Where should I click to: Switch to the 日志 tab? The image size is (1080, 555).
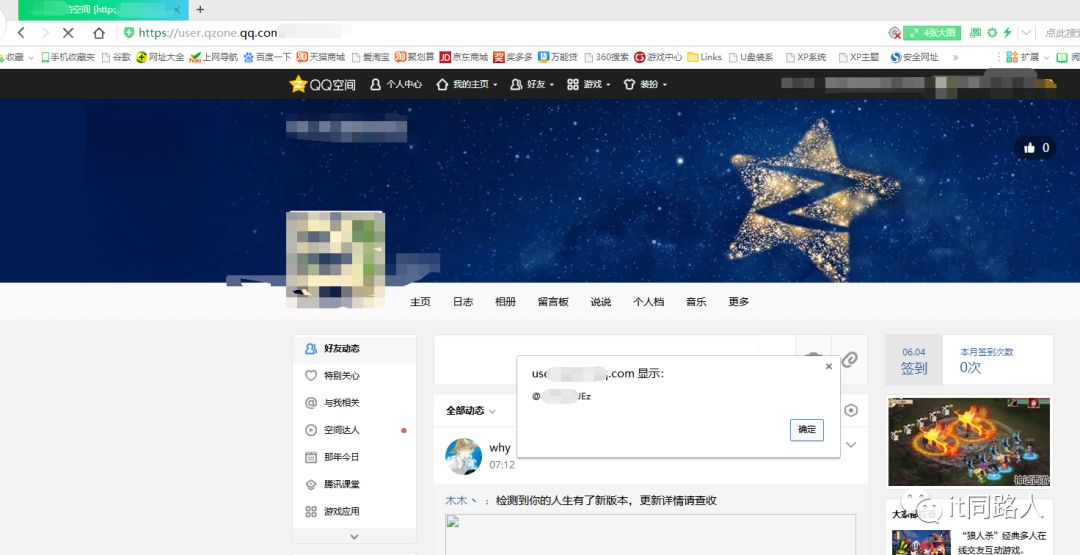(463, 302)
